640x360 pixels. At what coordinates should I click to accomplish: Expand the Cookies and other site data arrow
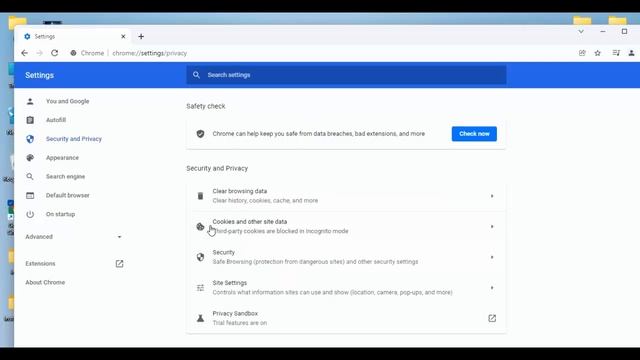[492, 227]
